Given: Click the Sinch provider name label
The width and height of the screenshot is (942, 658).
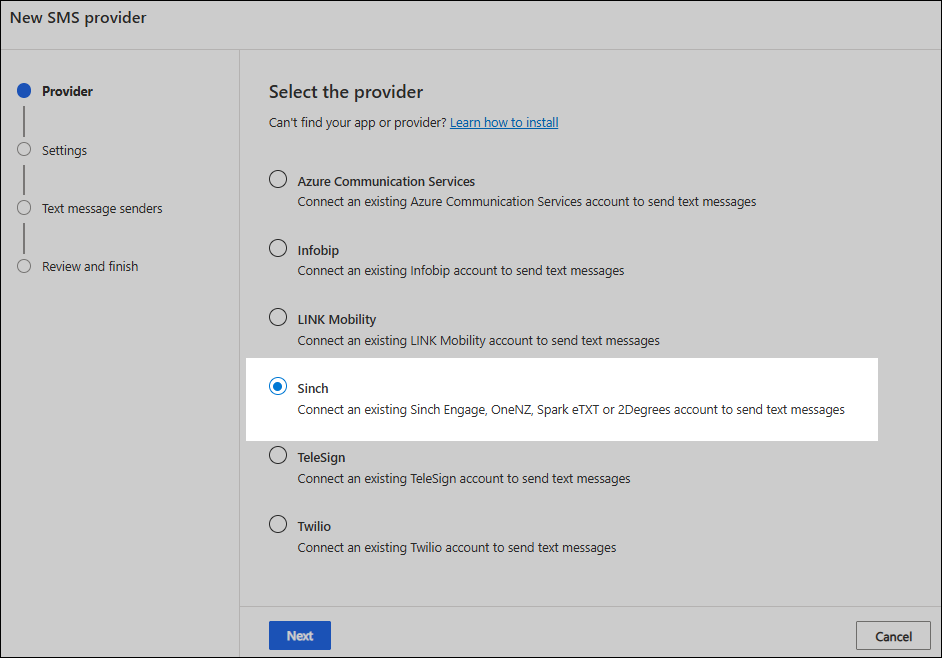Looking at the screenshot, I should (x=313, y=389).
